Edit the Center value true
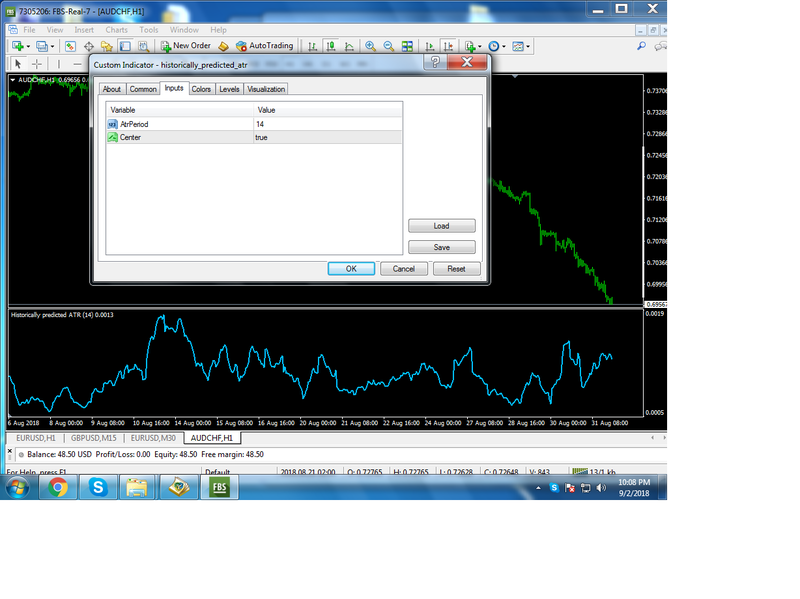Screen dimensions: 800x599 pyautogui.click(x=328, y=137)
